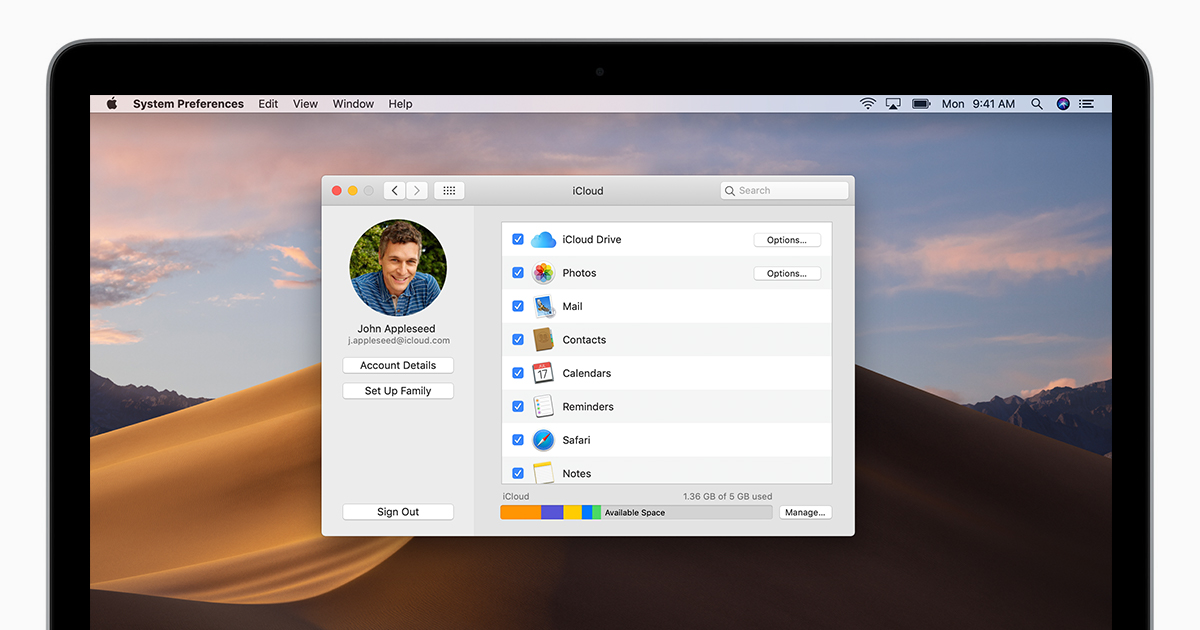Click the 1.36 GB of 5 GB used text
Screen dimensions: 1200x630
[727, 496]
